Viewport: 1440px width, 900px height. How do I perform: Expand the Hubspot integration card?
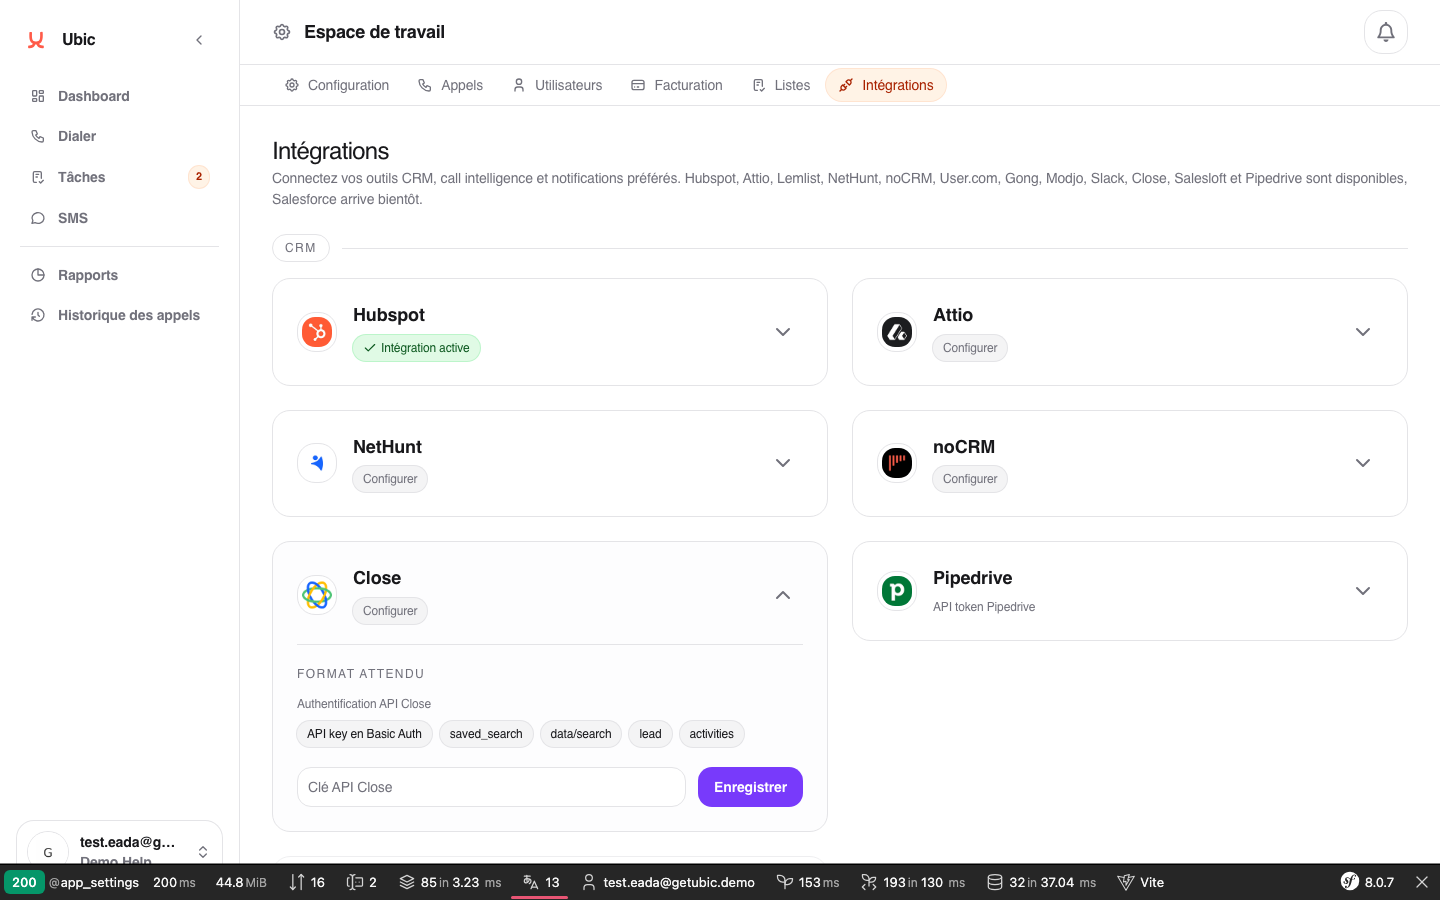click(x=783, y=332)
